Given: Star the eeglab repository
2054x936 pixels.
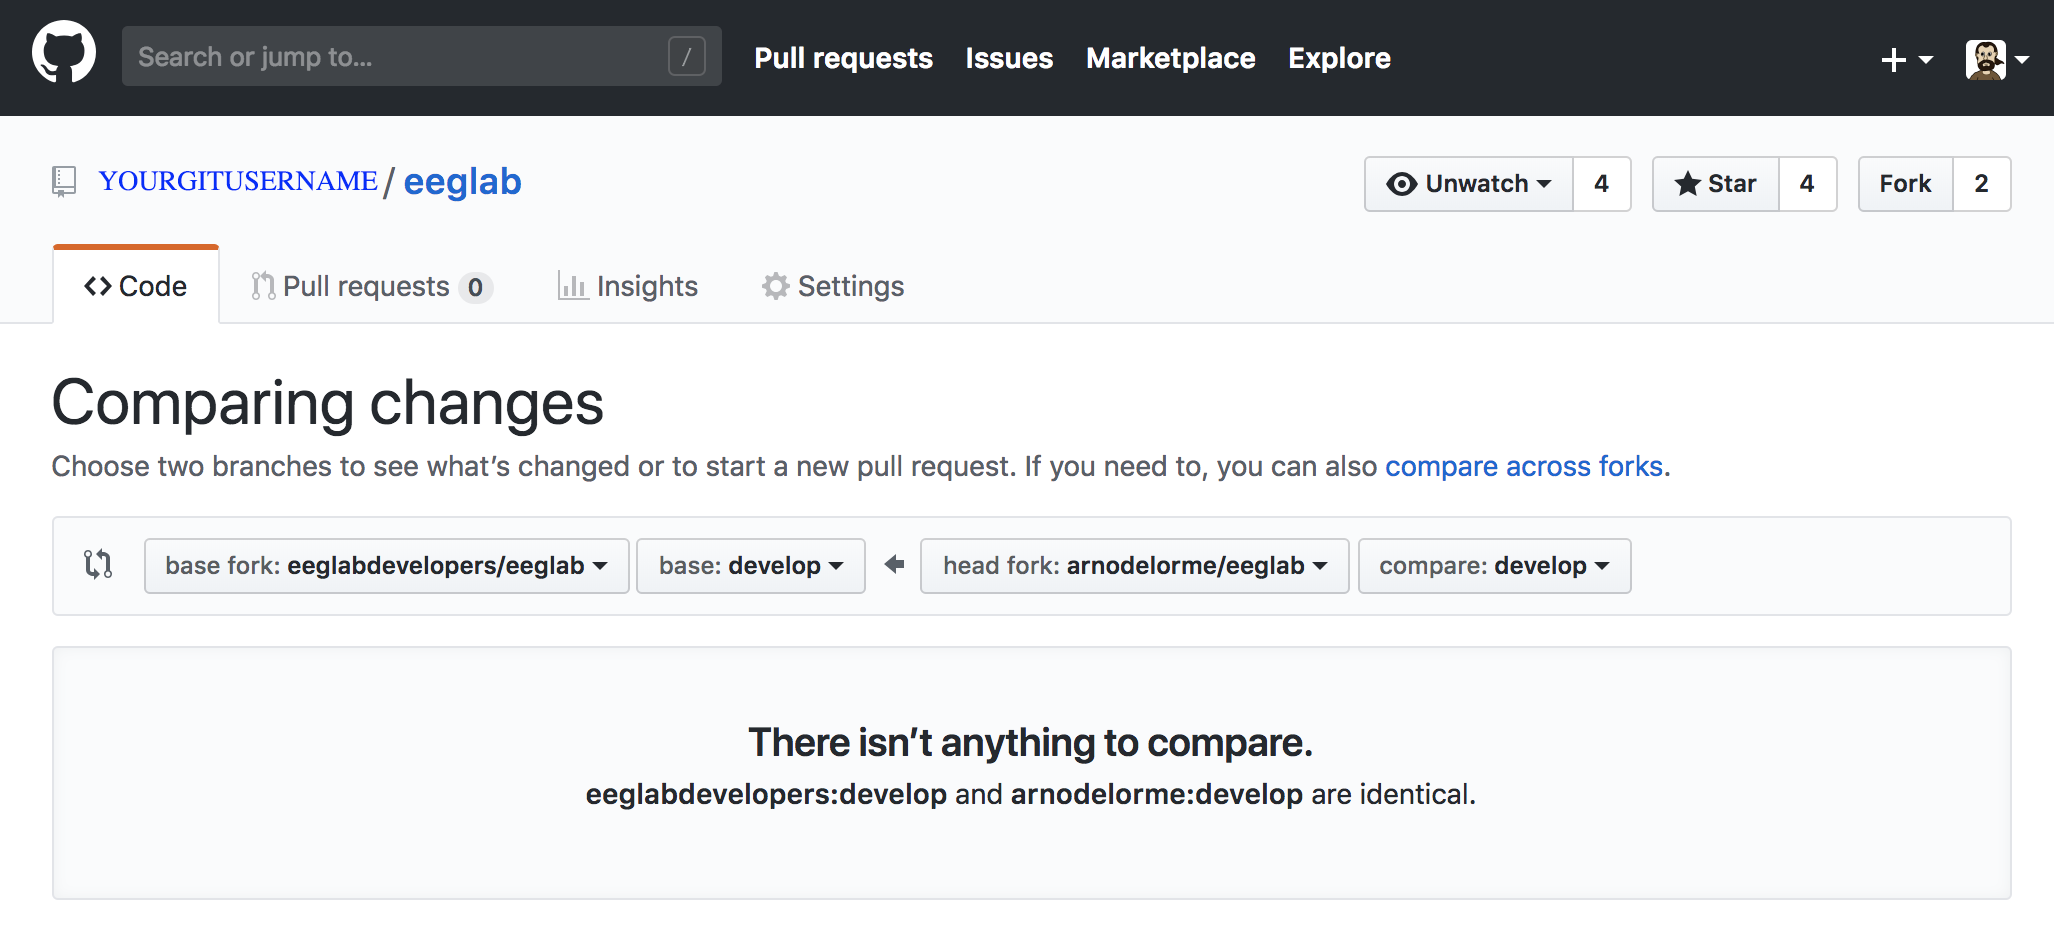Looking at the screenshot, I should pos(1715,184).
